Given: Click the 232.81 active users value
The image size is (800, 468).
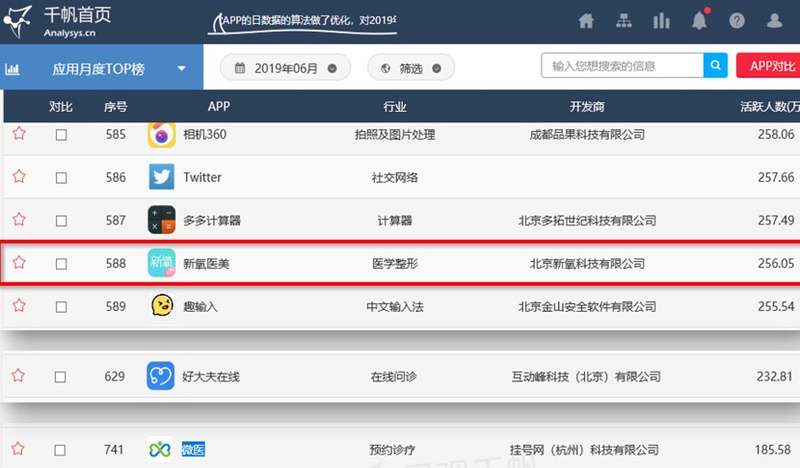Looking at the screenshot, I should 774,377.
